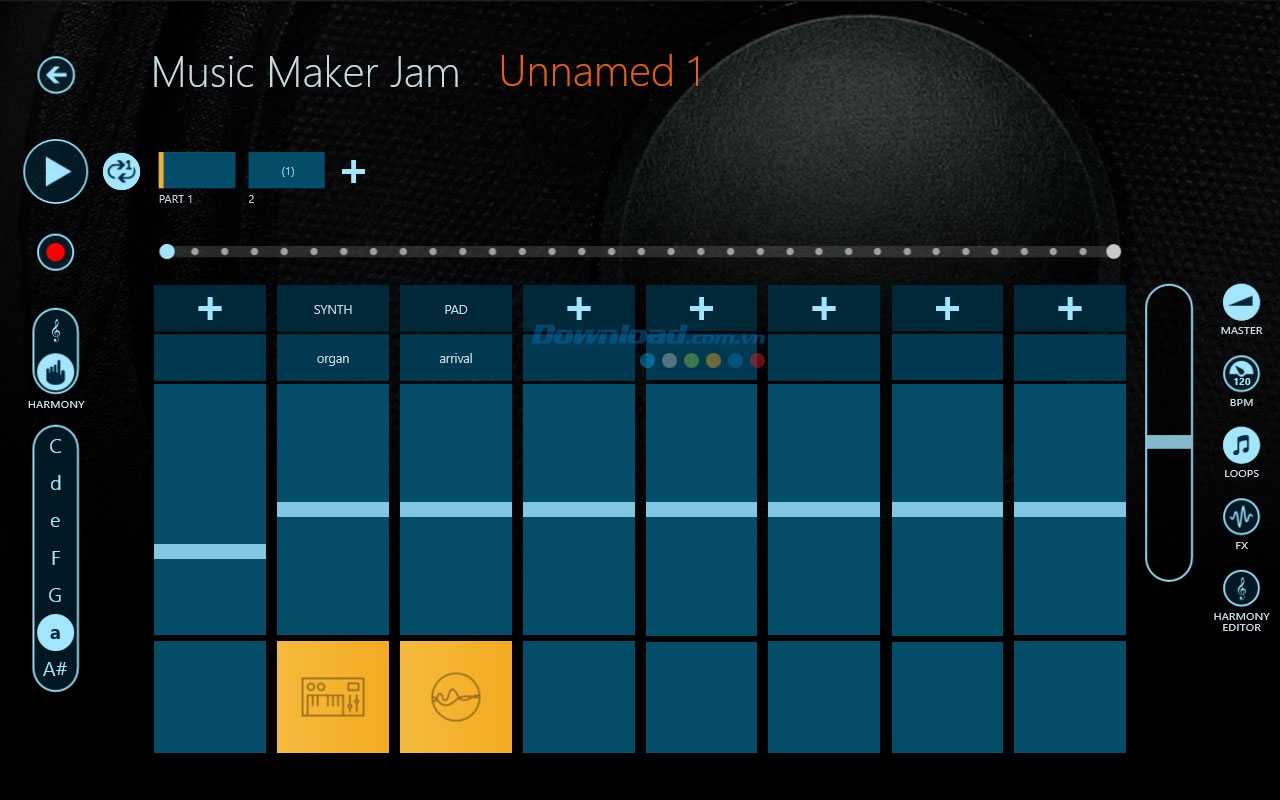Open the BPM tempo setting
Viewport: 1280px width, 800px height.
click(1241, 375)
